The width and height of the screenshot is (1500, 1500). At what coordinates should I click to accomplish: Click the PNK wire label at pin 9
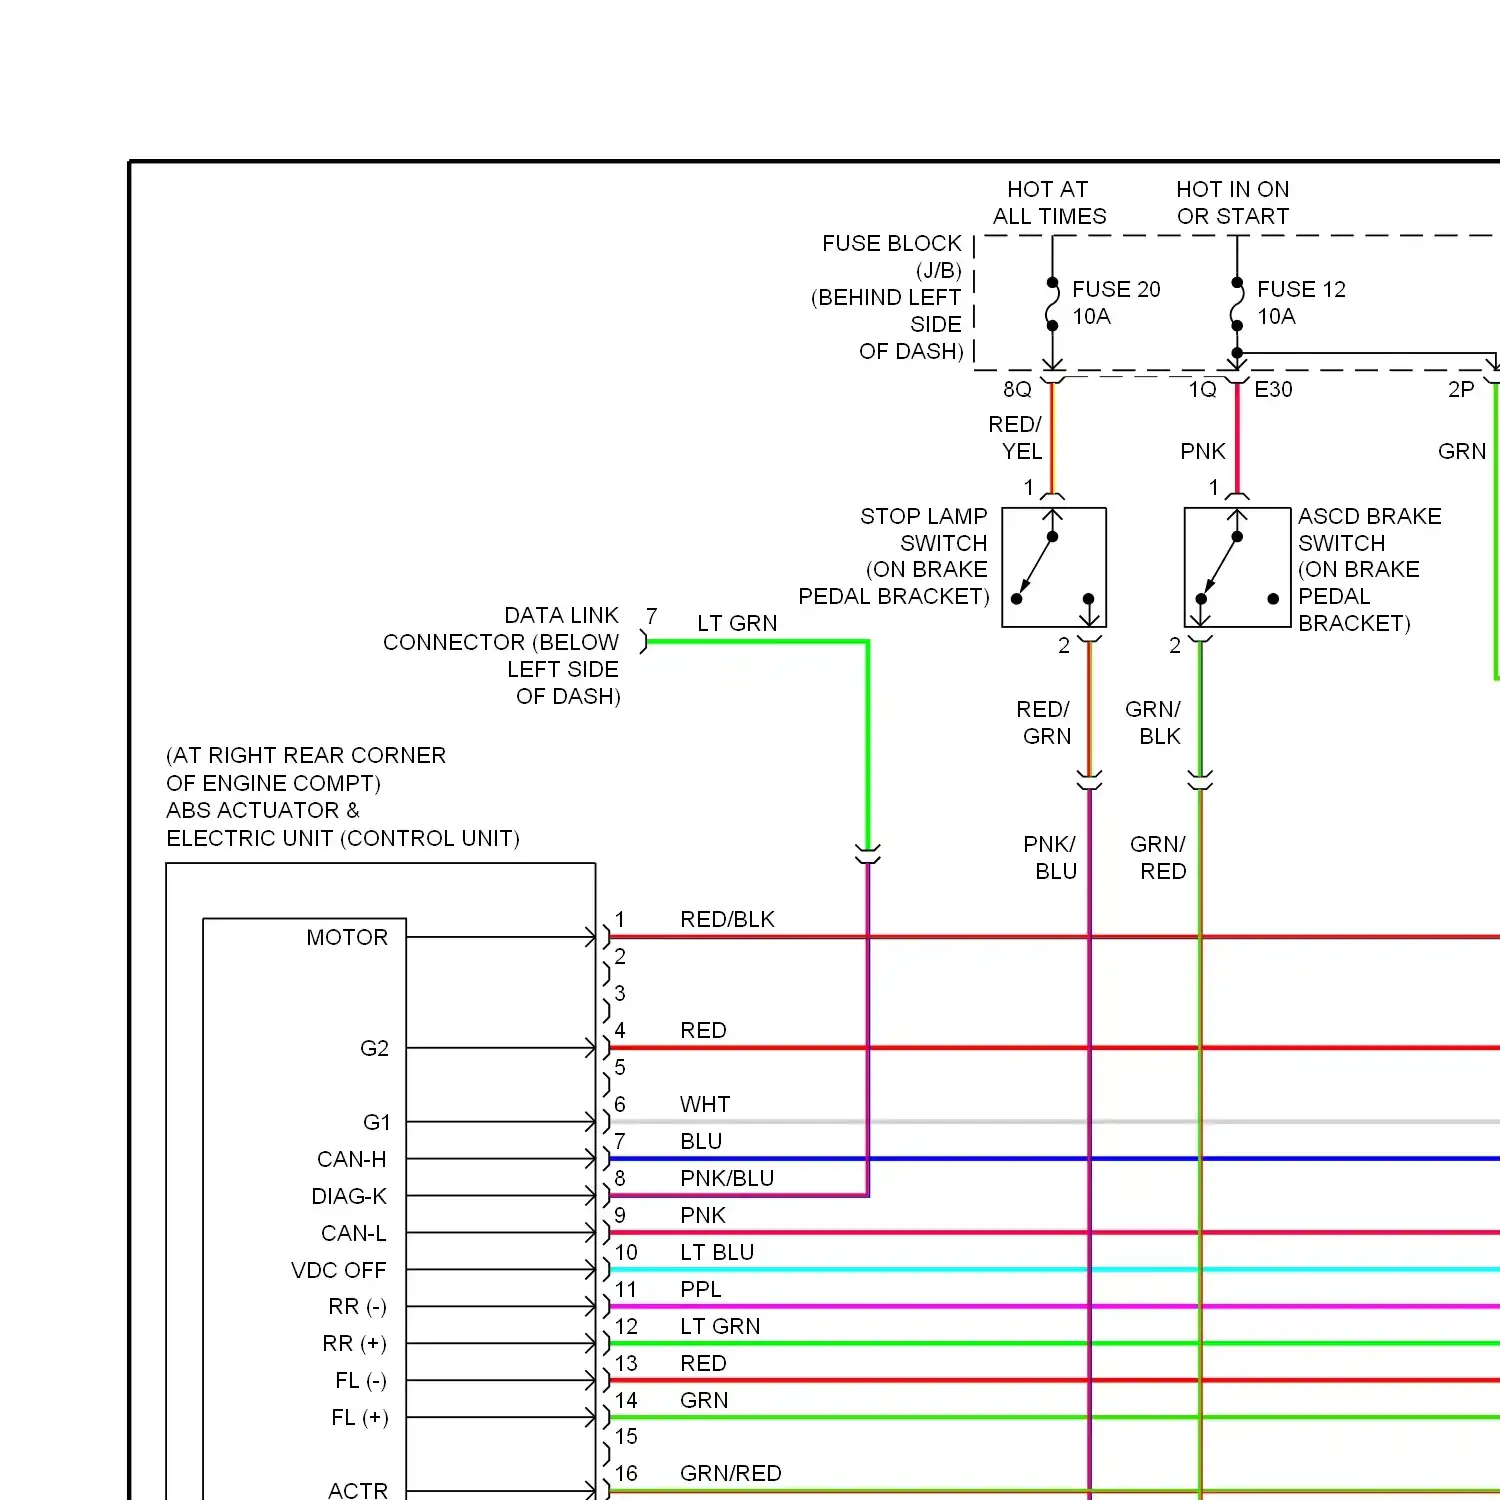(x=703, y=1216)
